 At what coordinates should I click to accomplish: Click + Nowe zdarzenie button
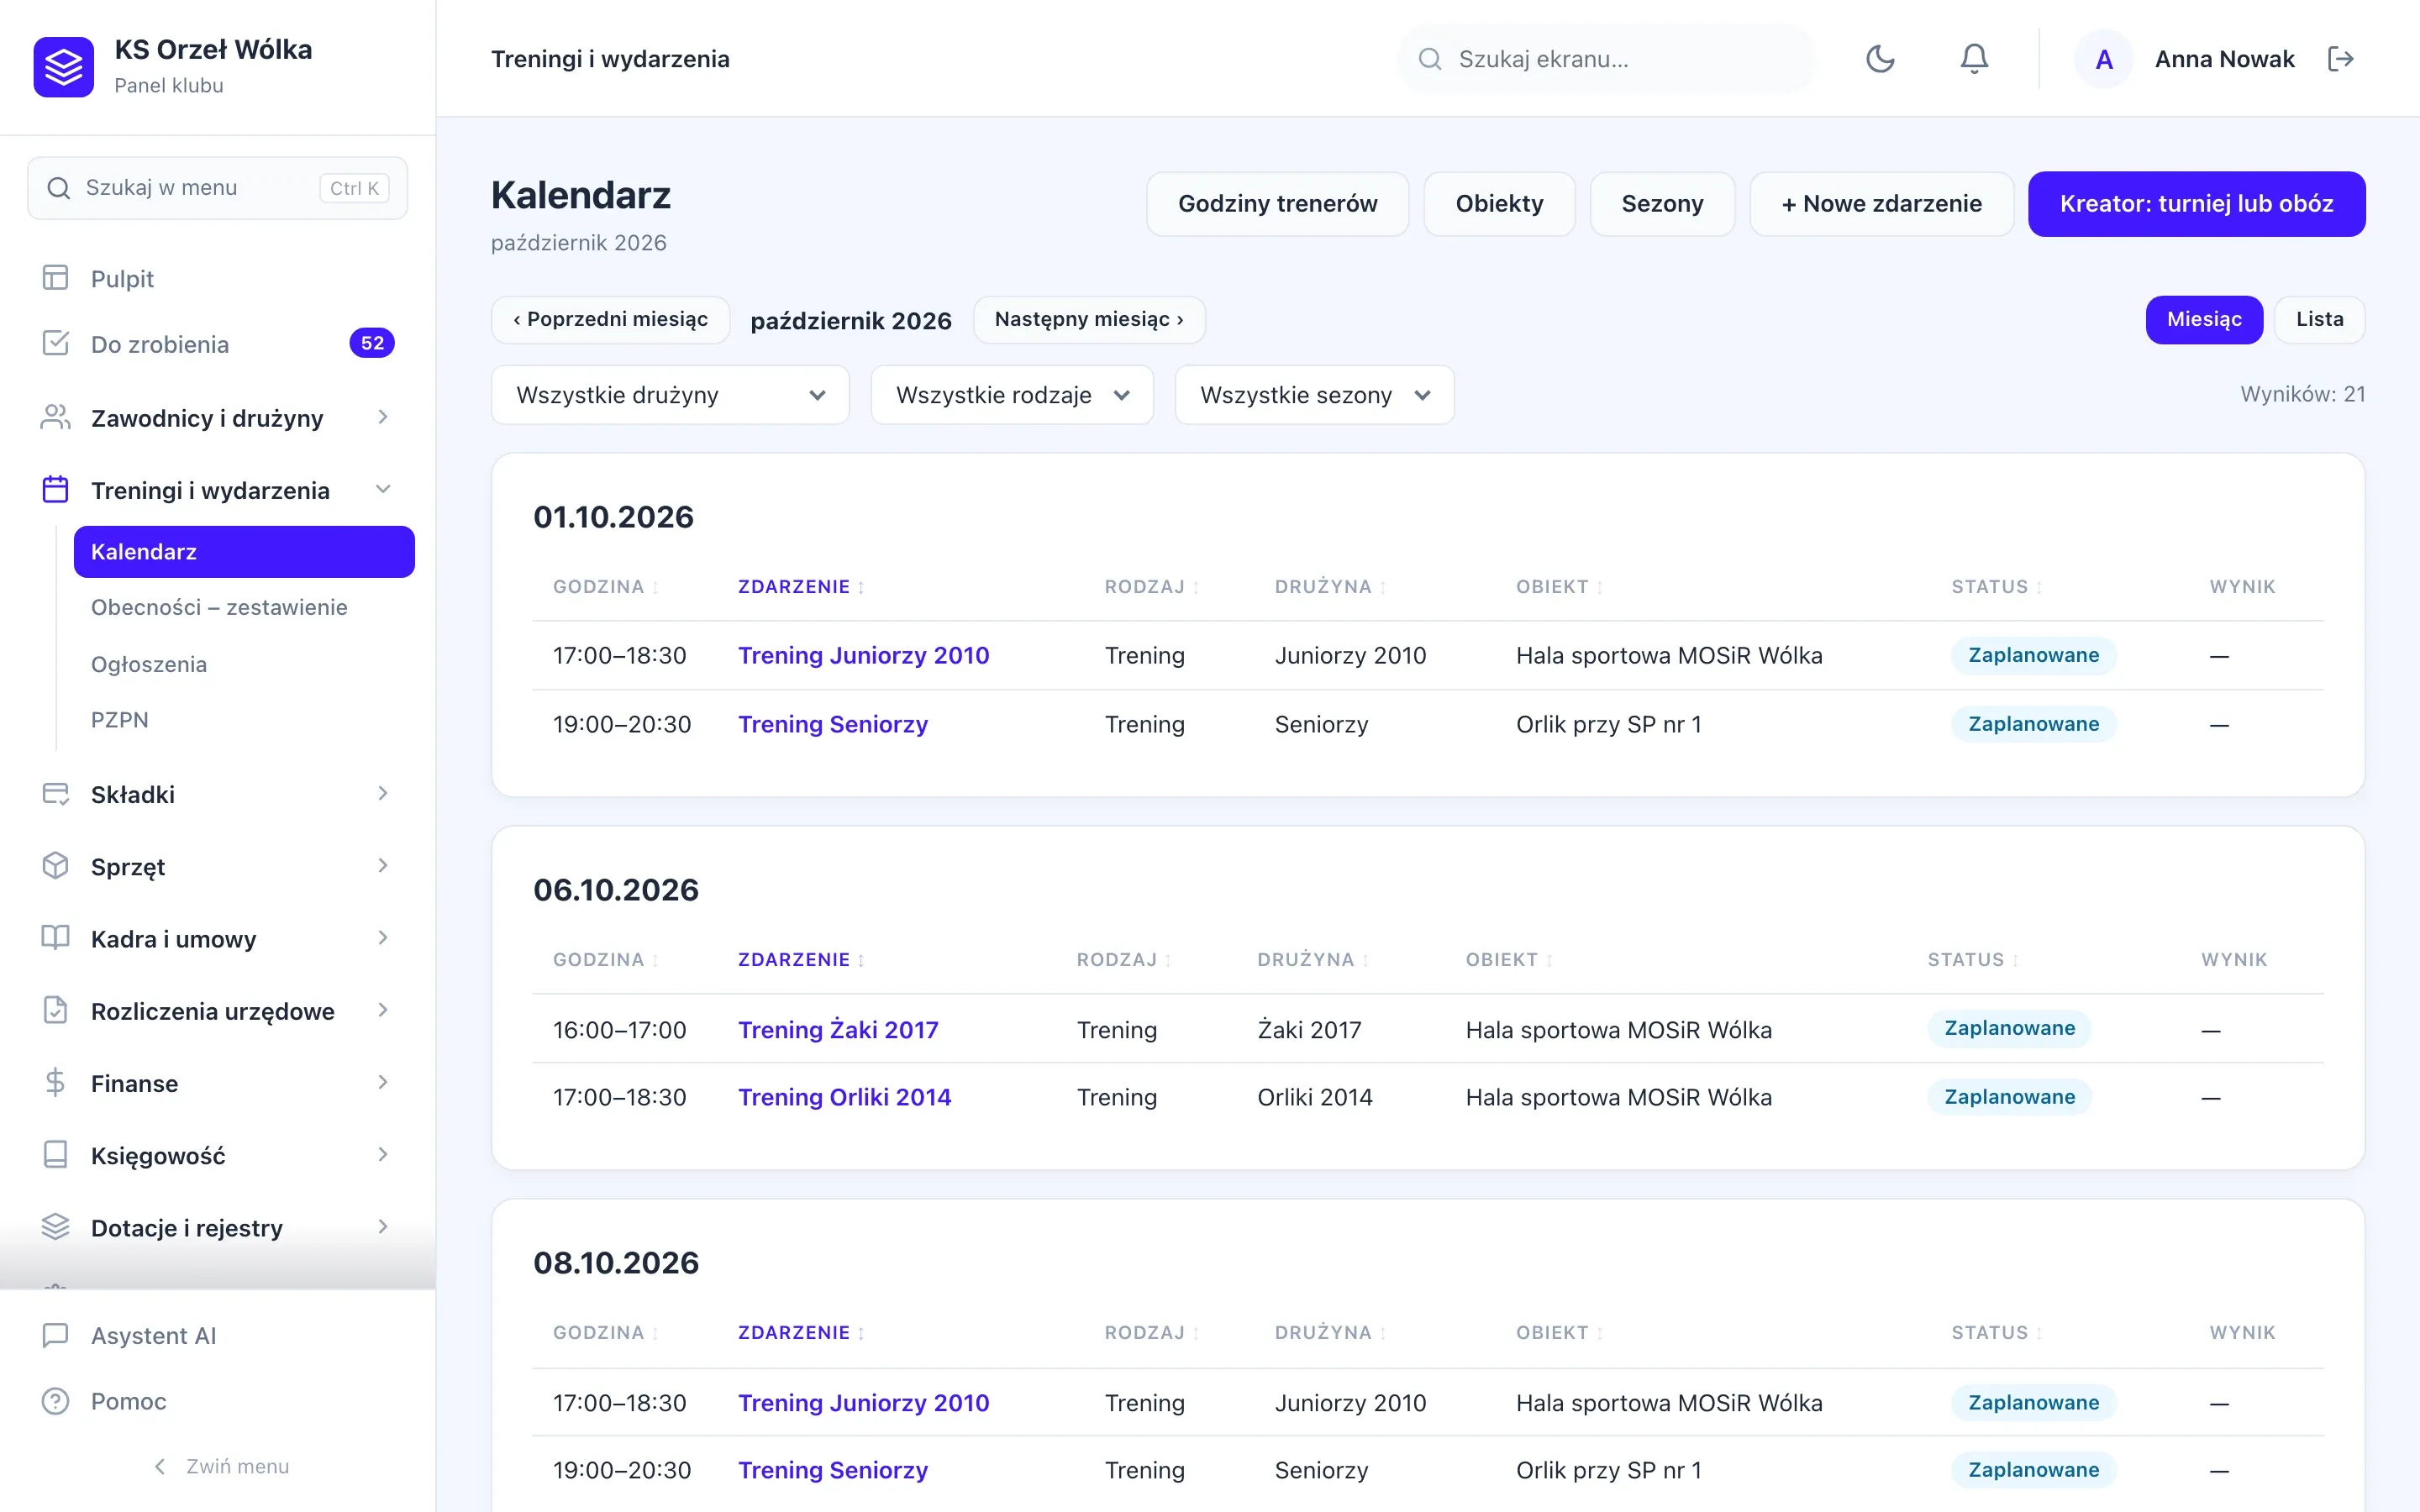[1881, 204]
